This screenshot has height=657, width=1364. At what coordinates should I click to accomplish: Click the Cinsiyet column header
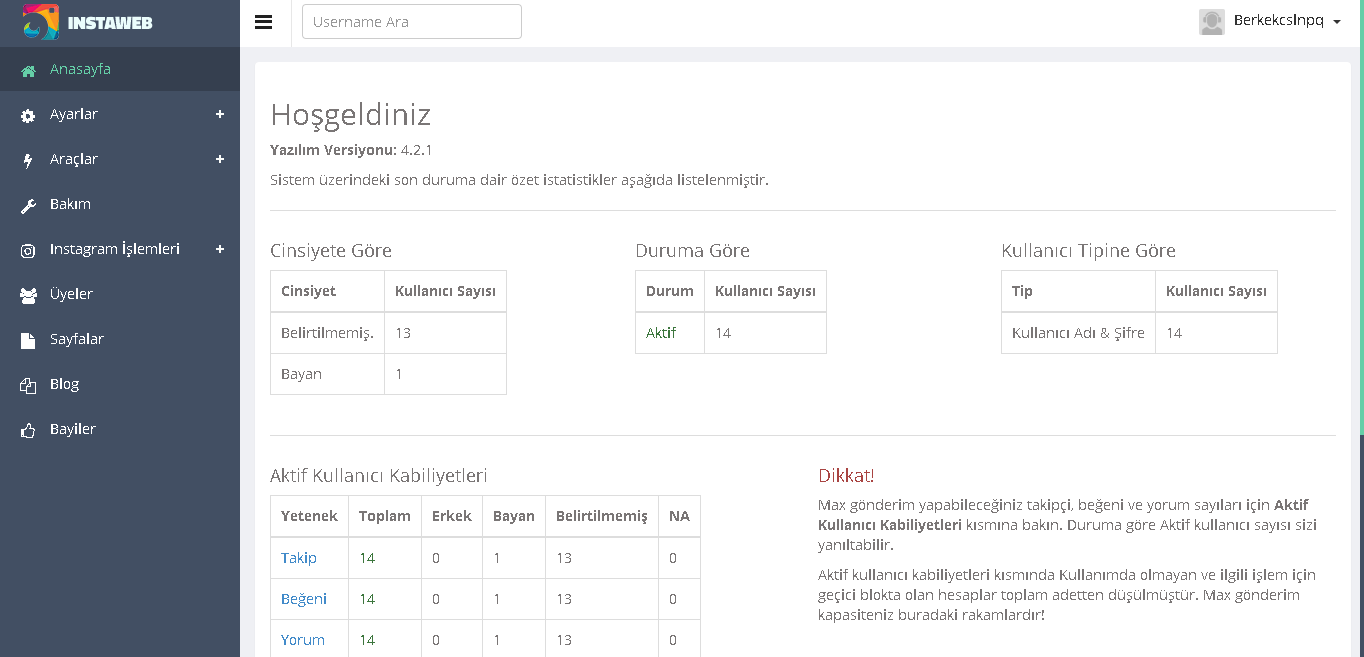pos(328,291)
